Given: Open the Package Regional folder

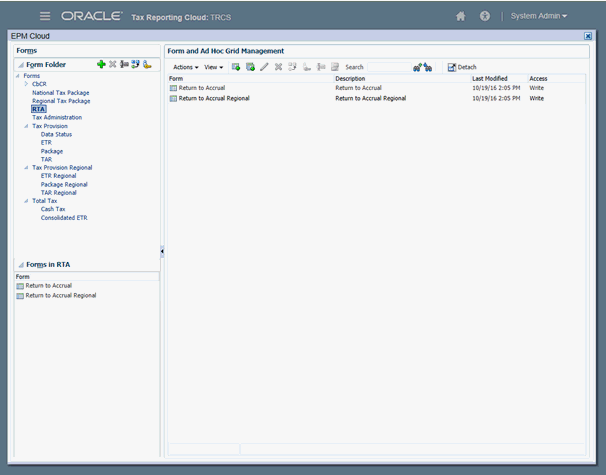Looking at the screenshot, I should (64, 184).
